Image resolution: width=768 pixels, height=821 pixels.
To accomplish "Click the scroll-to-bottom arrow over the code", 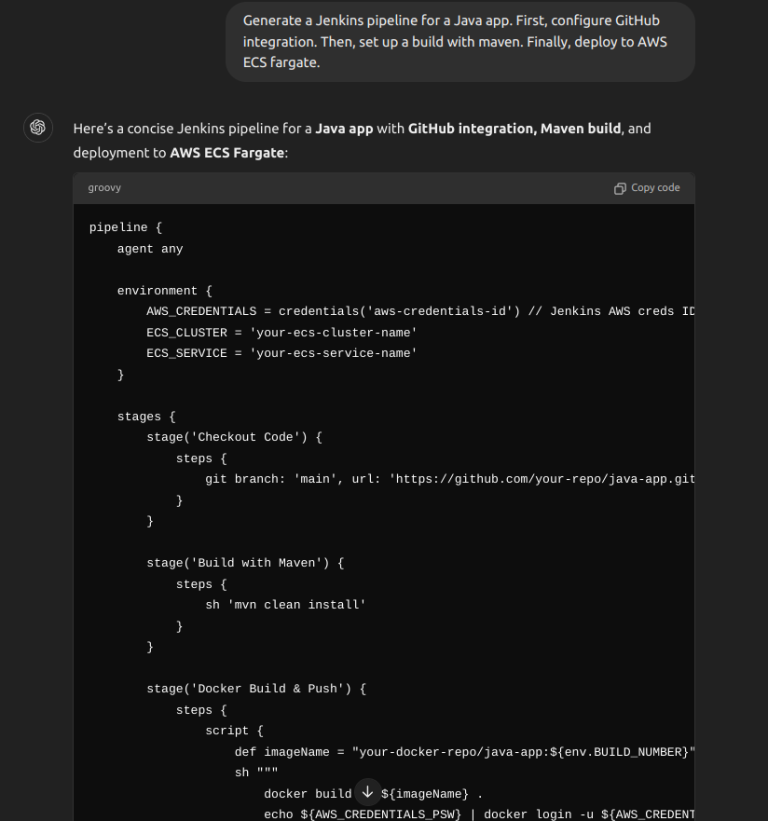I will [x=368, y=793].
